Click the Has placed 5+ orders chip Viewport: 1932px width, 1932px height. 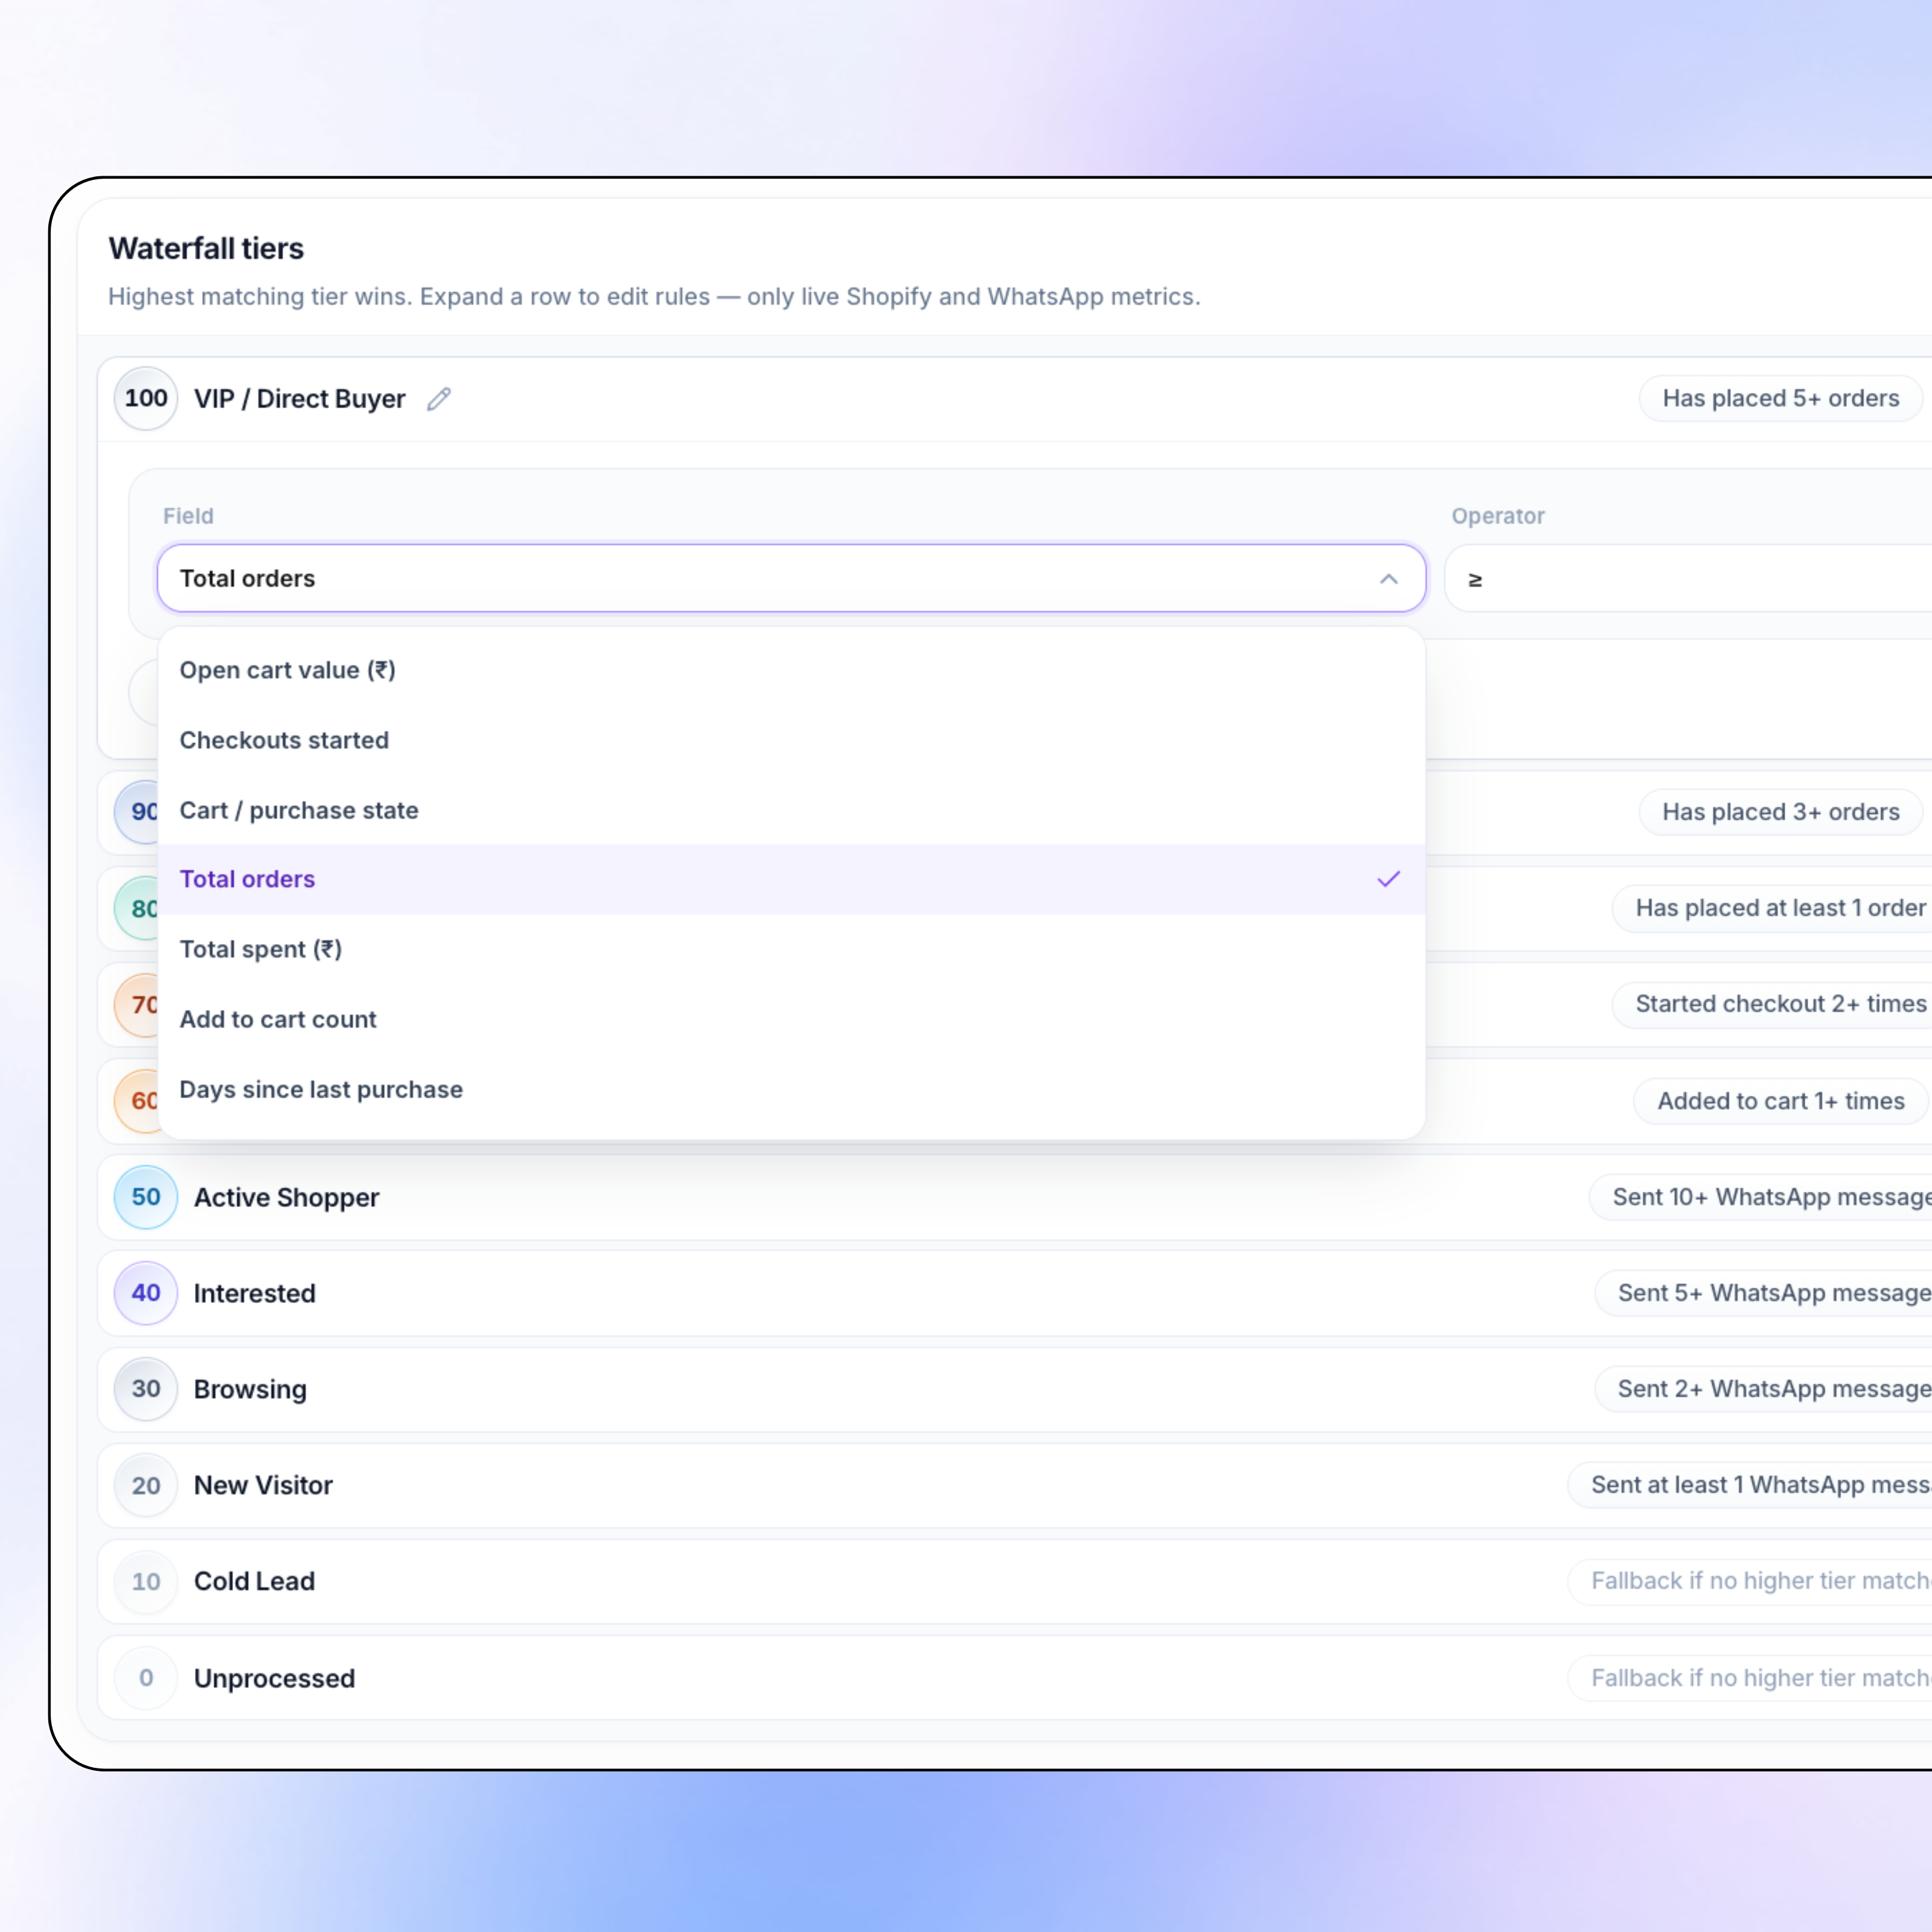pyautogui.click(x=1780, y=398)
